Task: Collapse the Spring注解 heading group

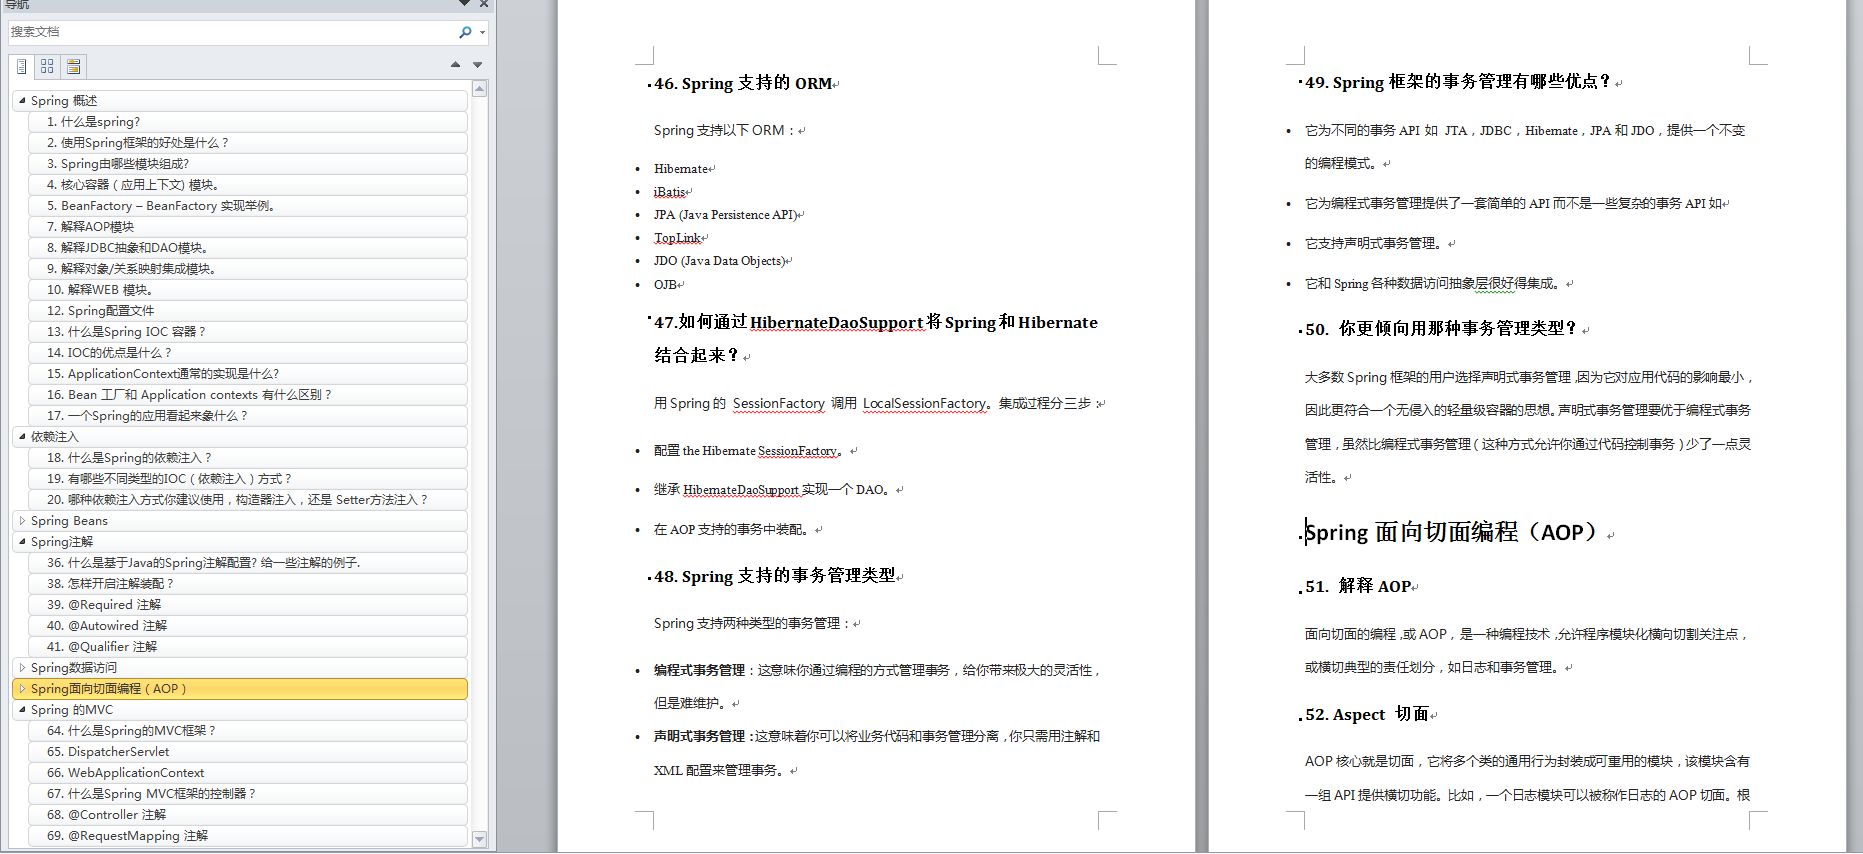Action: click(22, 541)
